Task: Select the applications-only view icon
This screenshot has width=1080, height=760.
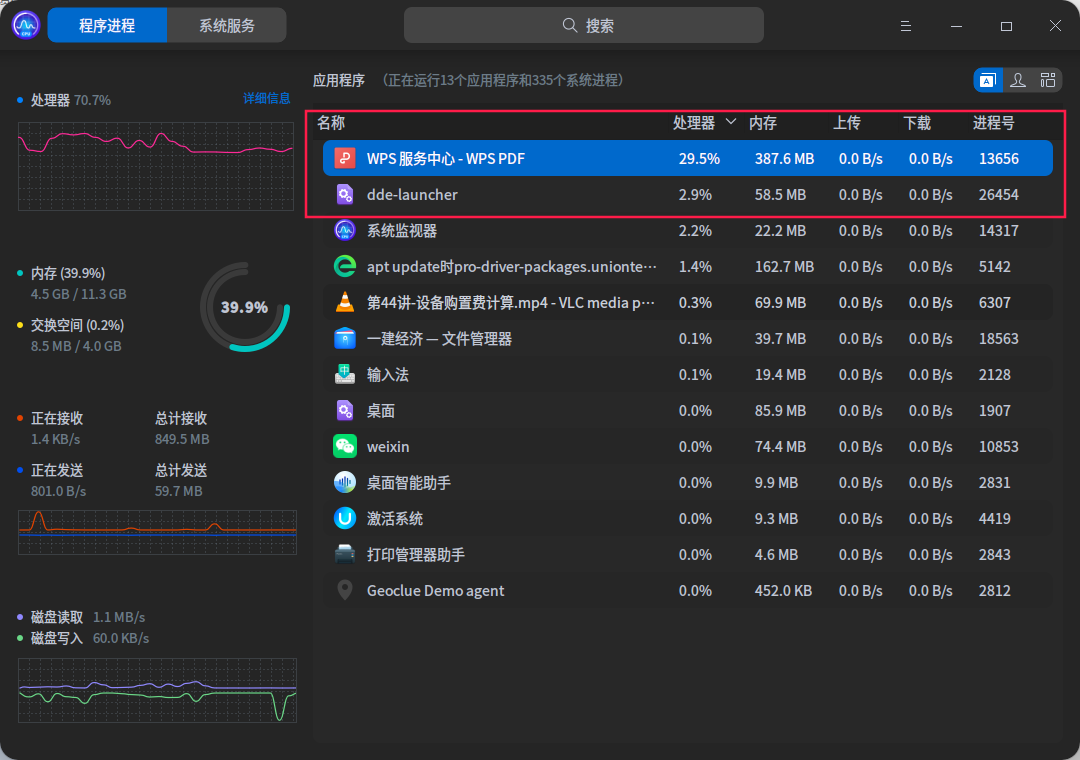Action: (987, 80)
